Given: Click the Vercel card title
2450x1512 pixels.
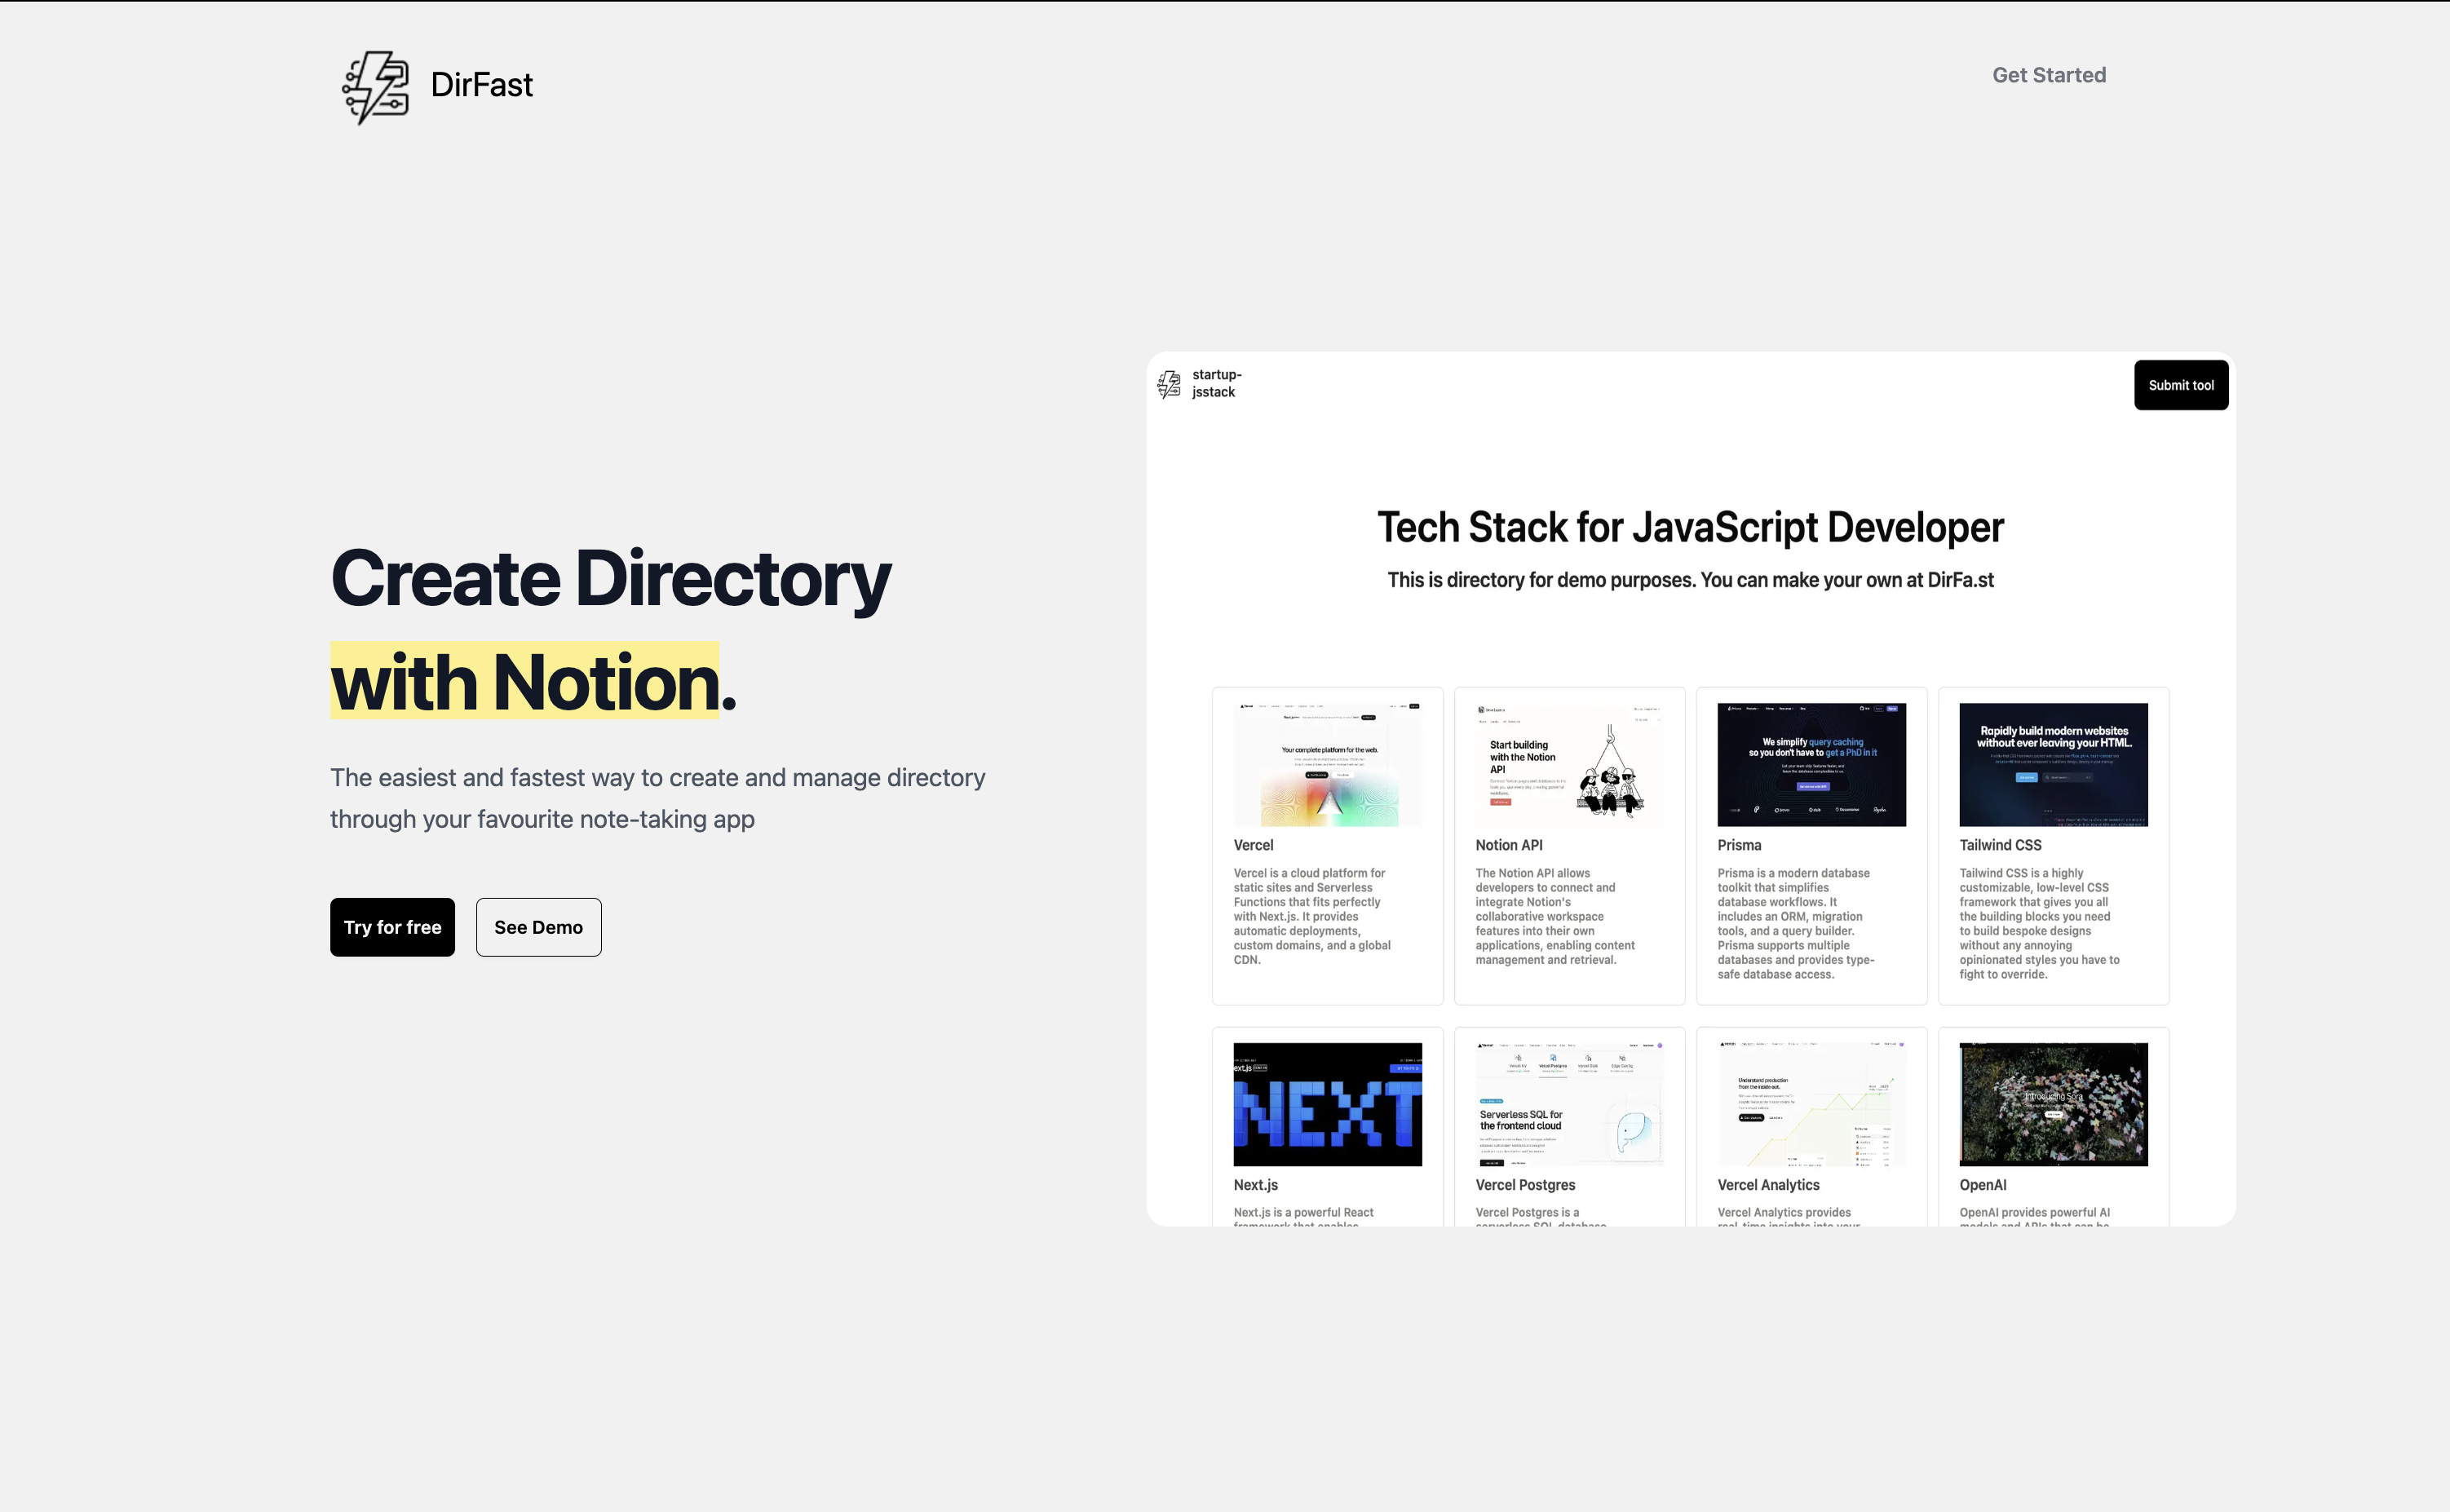Looking at the screenshot, I should click(1253, 845).
